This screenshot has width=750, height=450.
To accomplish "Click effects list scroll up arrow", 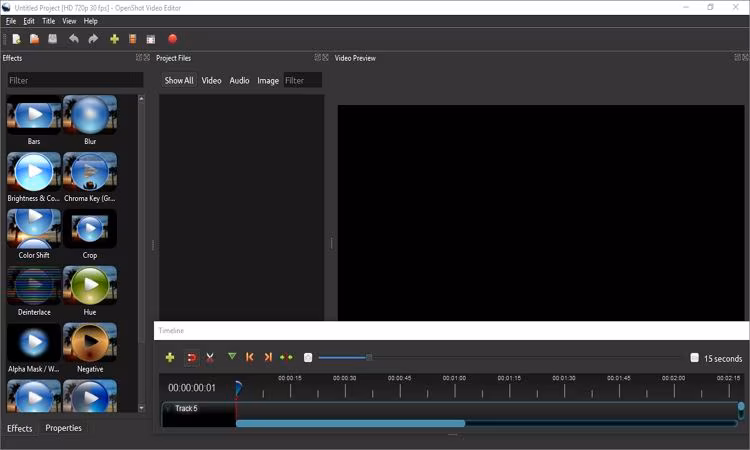I will click(x=141, y=99).
